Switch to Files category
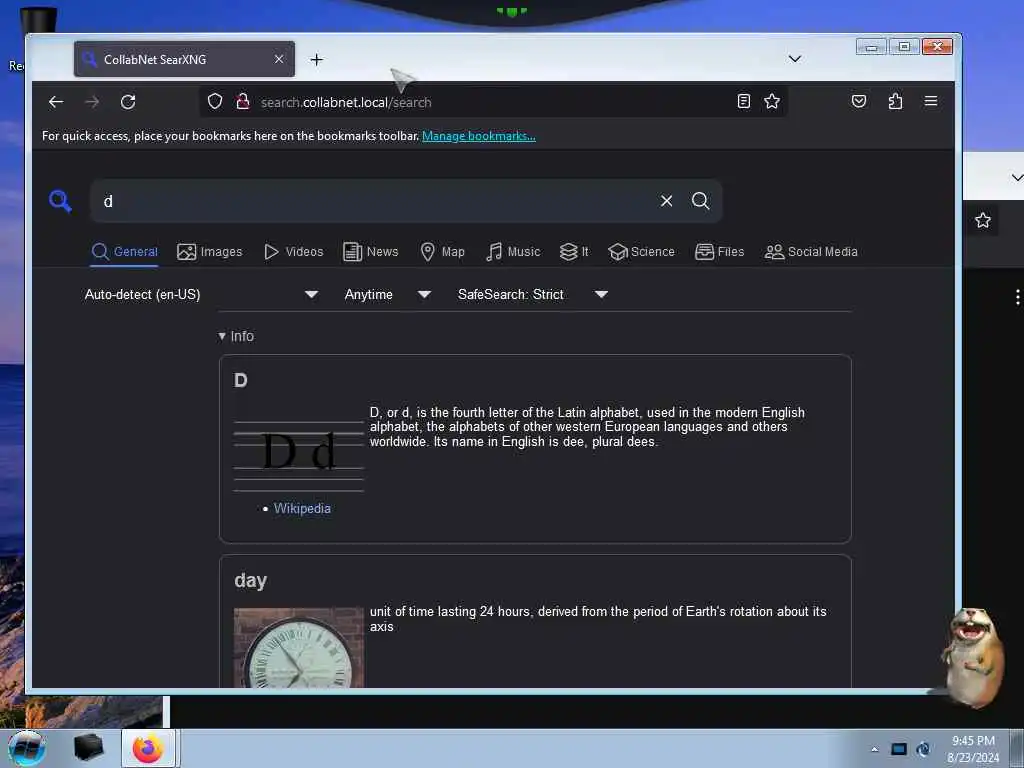This screenshot has height=768, width=1024. tap(720, 252)
